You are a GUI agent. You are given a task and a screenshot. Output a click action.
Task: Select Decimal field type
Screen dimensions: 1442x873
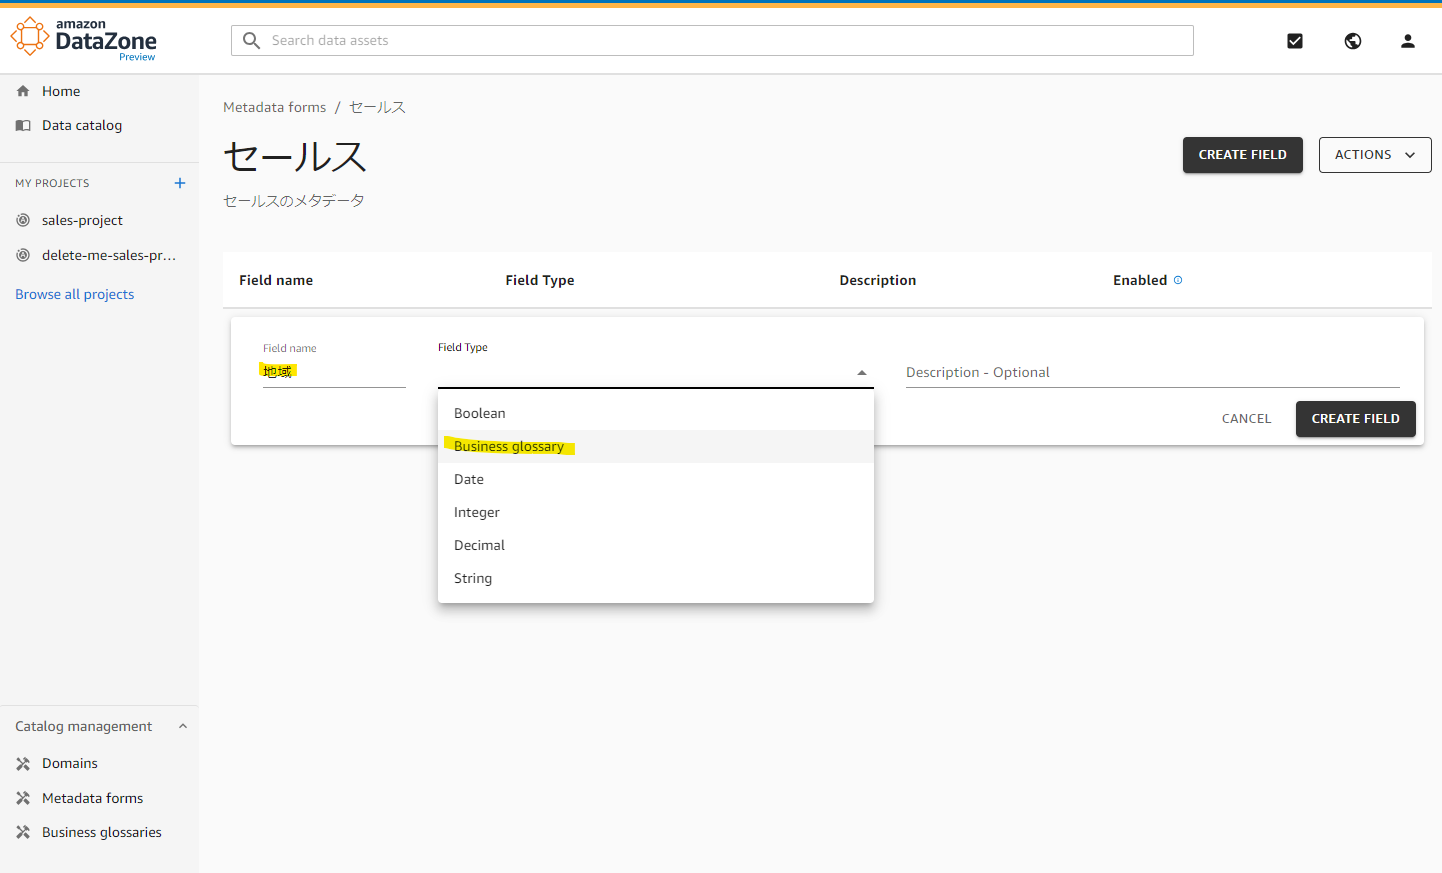pos(656,545)
